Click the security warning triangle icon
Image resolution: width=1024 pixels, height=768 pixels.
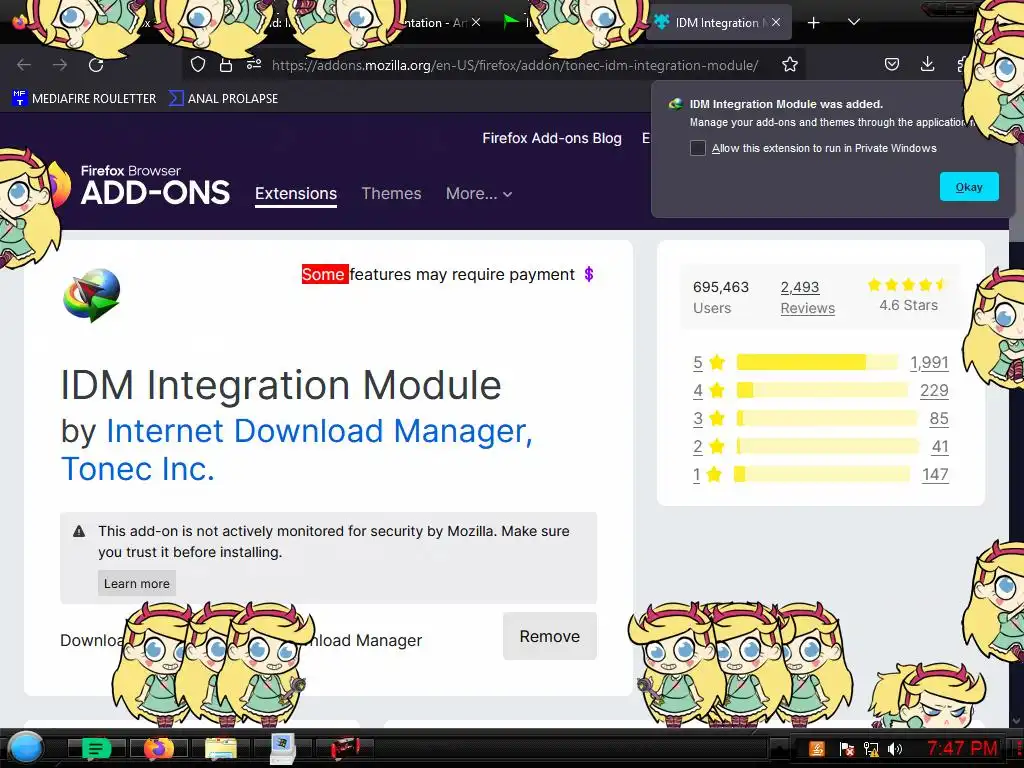click(79, 531)
